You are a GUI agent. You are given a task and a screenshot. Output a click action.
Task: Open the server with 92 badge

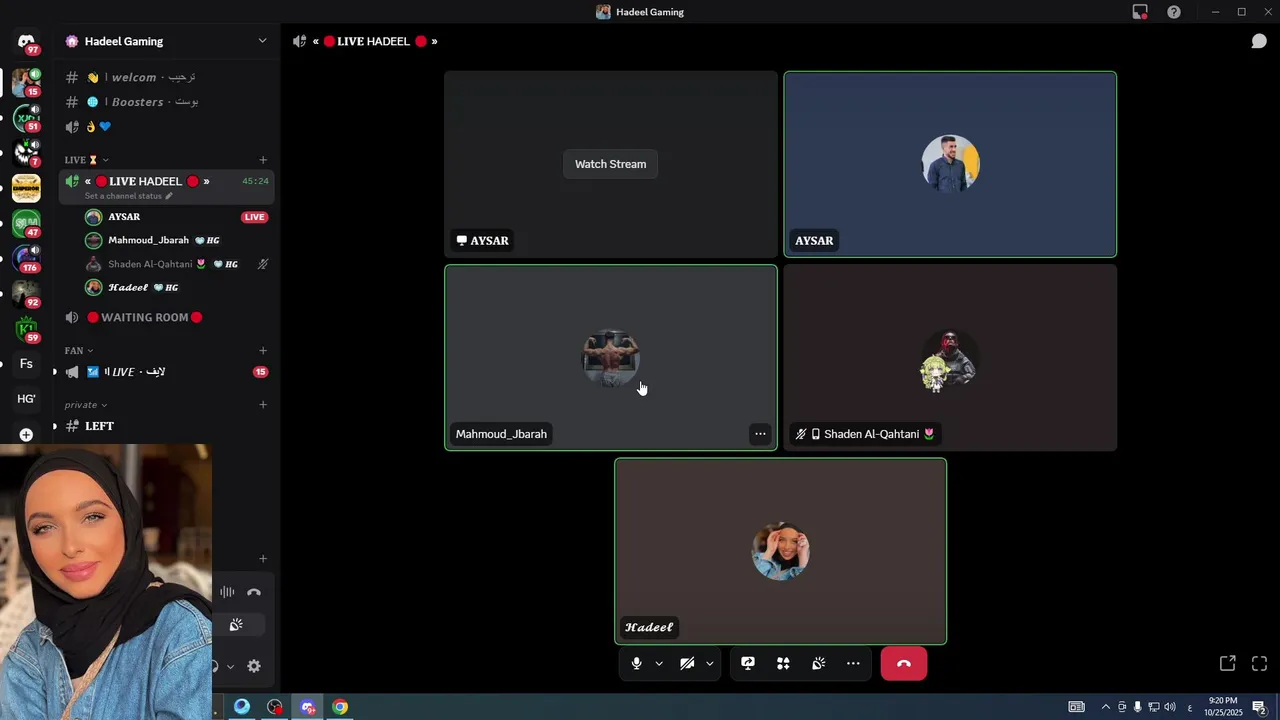click(x=26, y=293)
